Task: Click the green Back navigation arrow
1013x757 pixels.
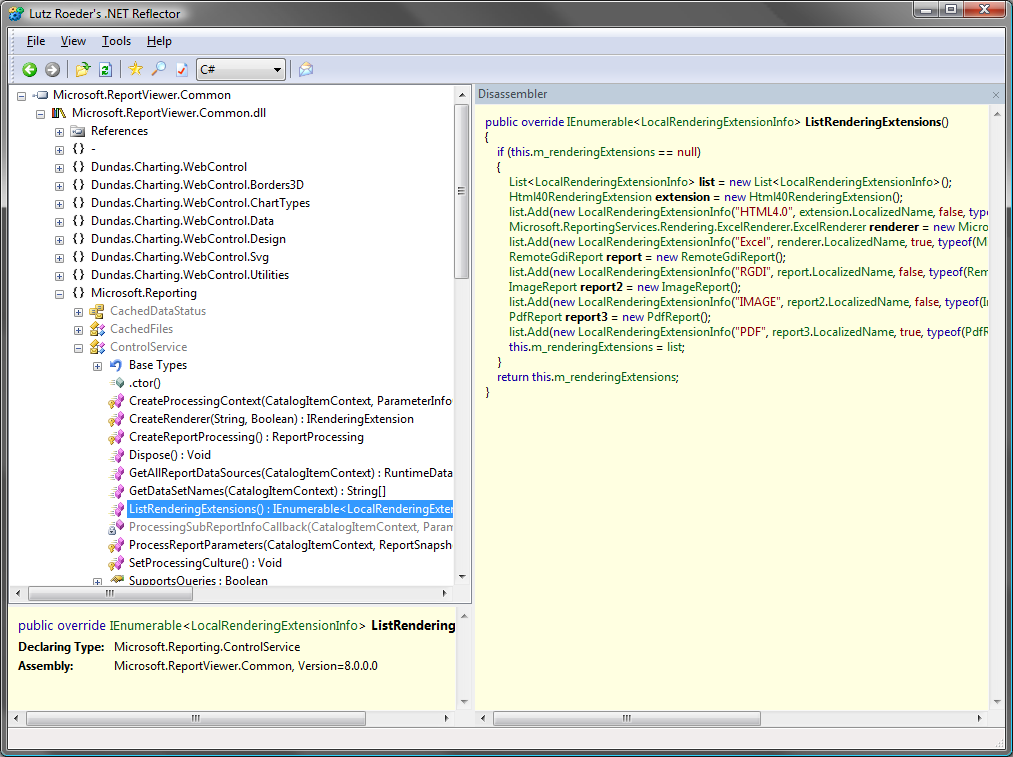Action: pyautogui.click(x=30, y=69)
